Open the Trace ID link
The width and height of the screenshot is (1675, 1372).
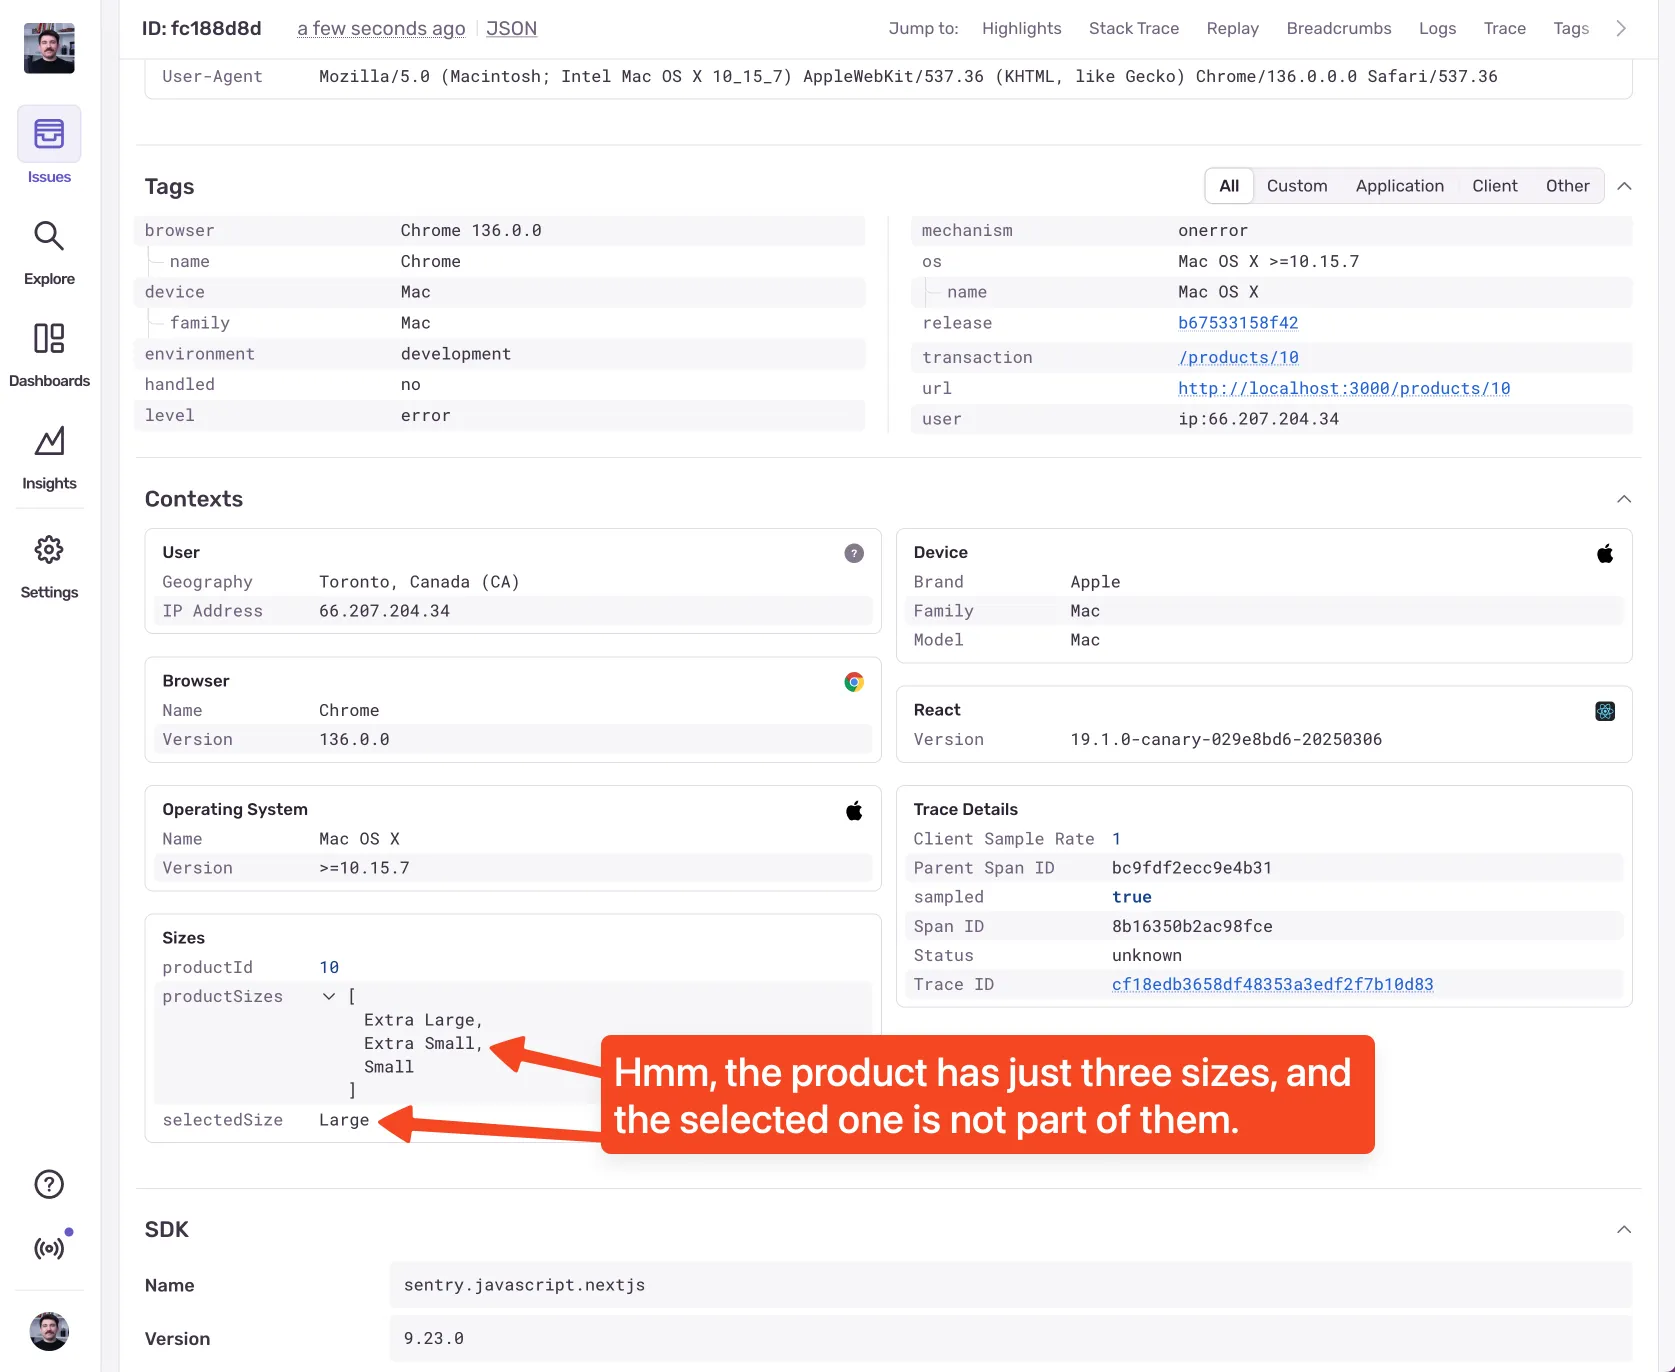pos(1272,985)
